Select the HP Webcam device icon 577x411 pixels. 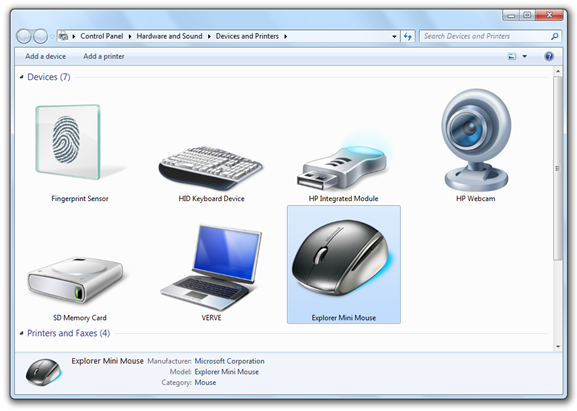pyautogui.click(x=476, y=139)
